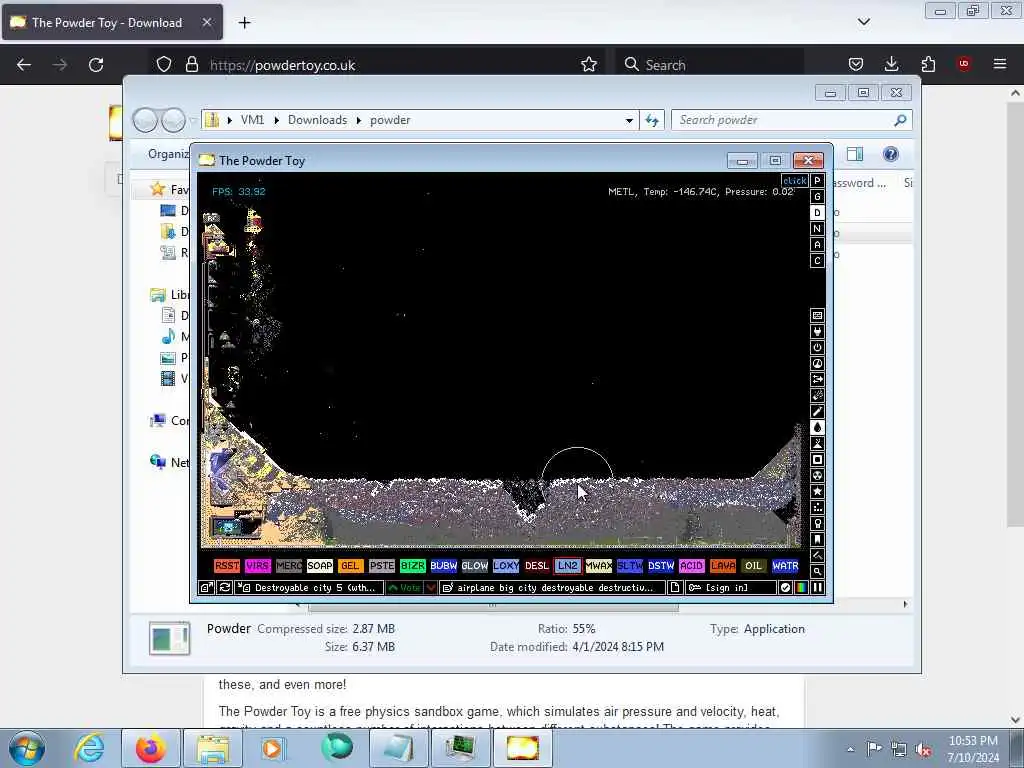Select the WATR water element
Image resolution: width=1024 pixels, height=768 pixels.
(785, 566)
